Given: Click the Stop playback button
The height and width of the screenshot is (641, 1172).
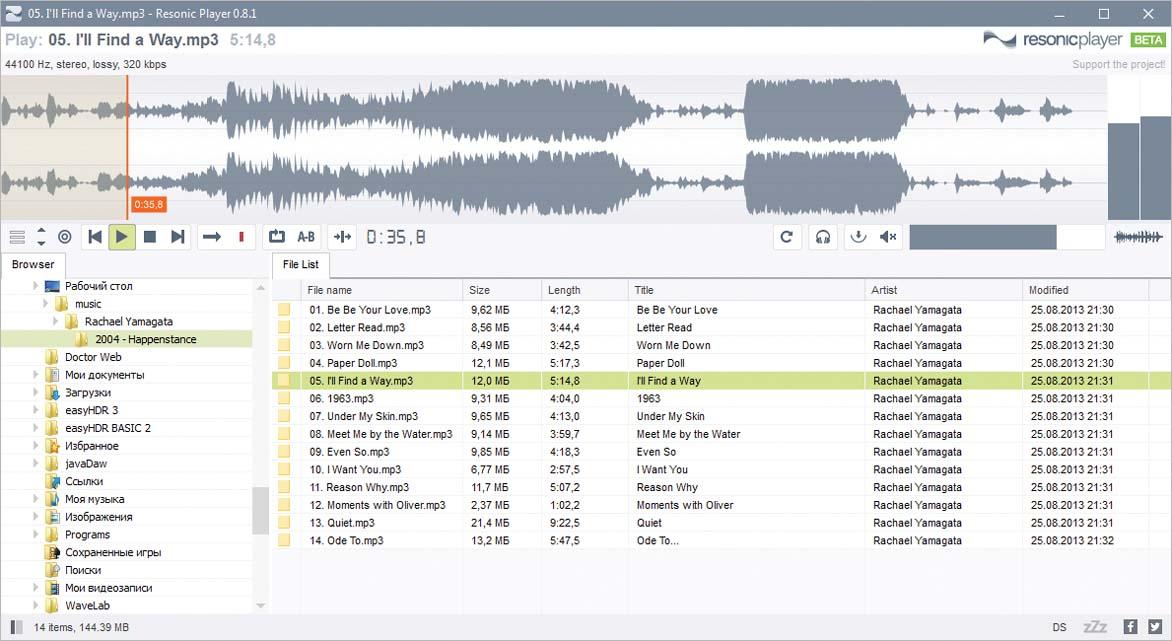Looking at the screenshot, I should pyautogui.click(x=150, y=237).
